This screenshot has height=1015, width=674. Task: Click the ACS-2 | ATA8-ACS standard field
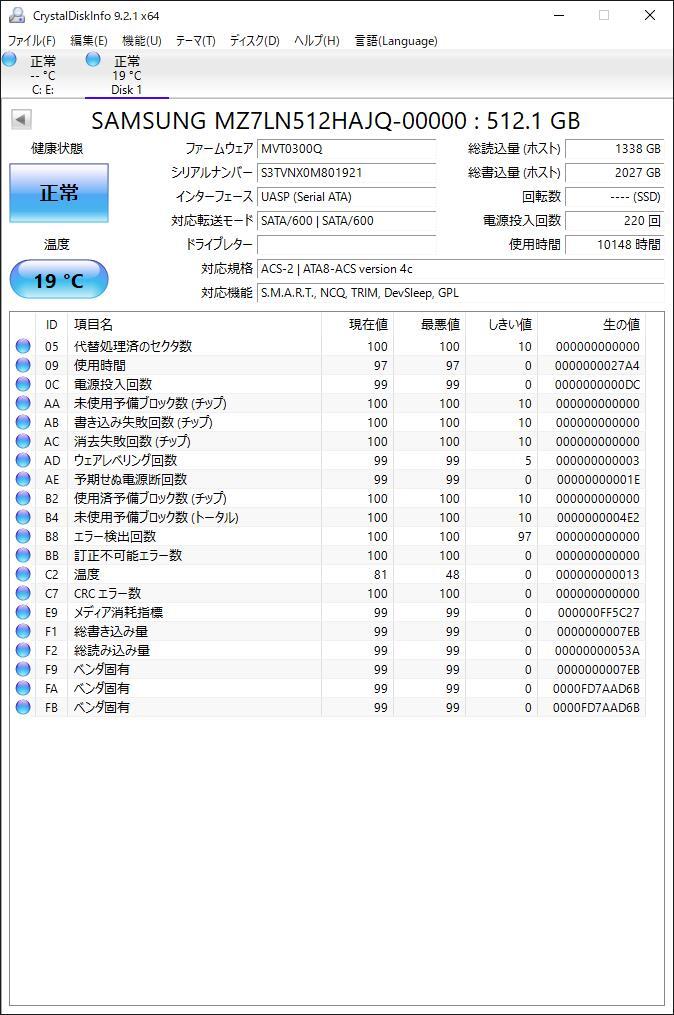(460, 269)
